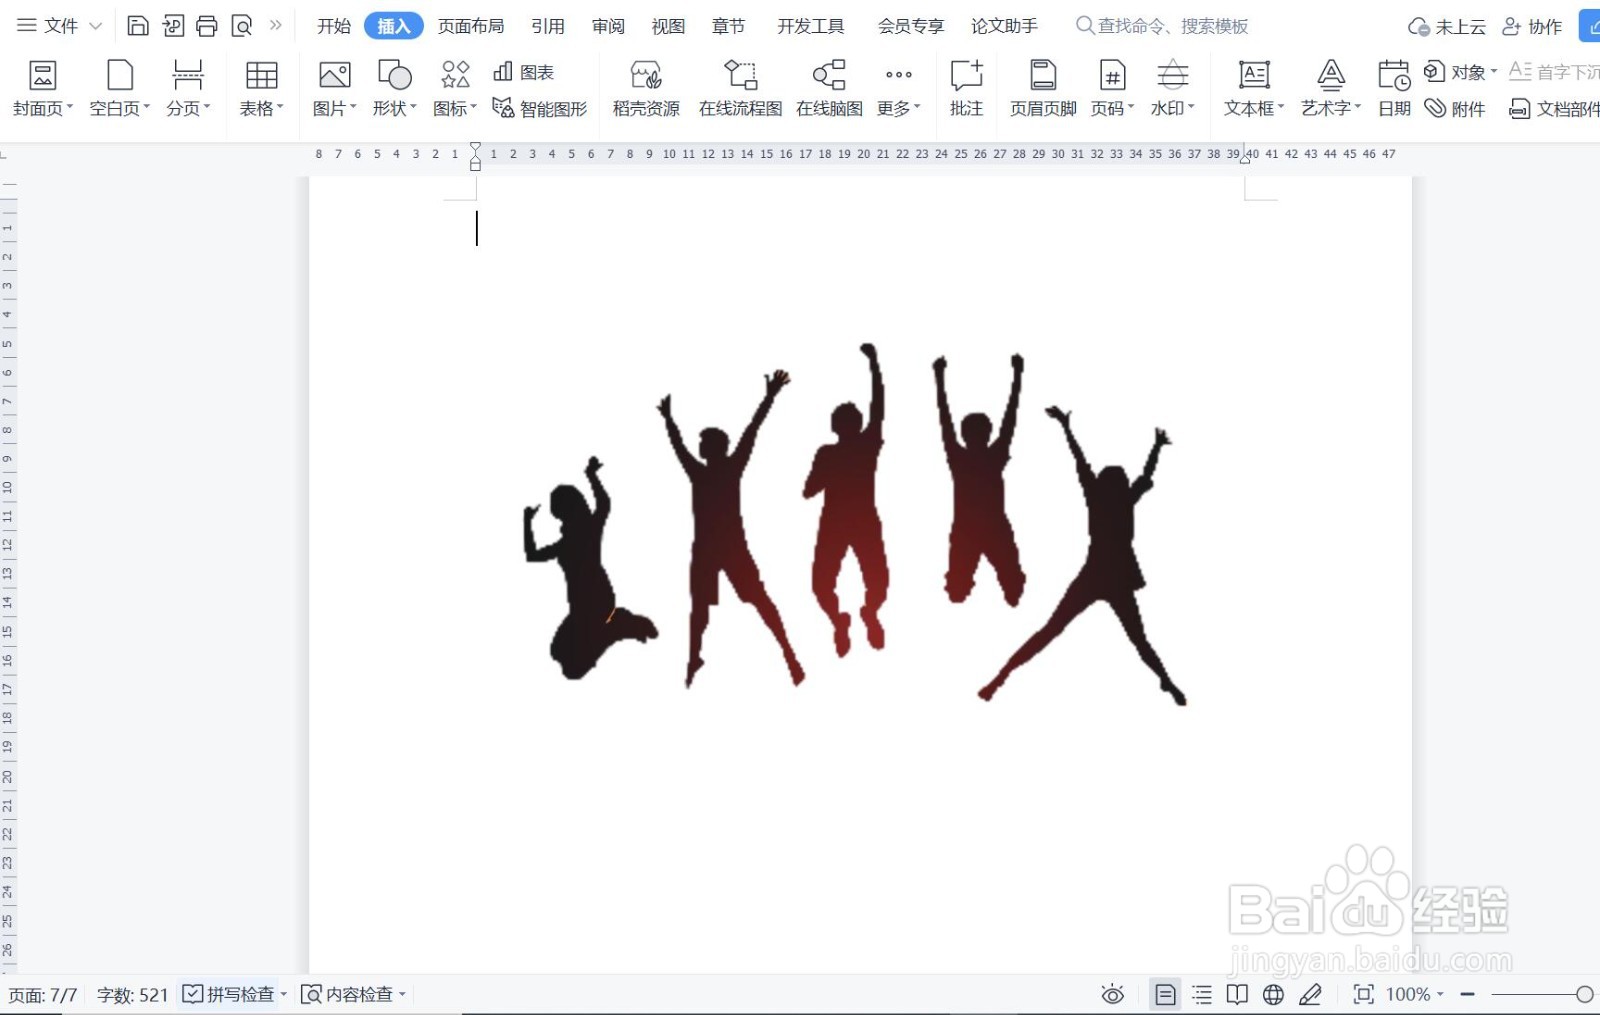Insert smart graphic (智能图形)

point(540,108)
